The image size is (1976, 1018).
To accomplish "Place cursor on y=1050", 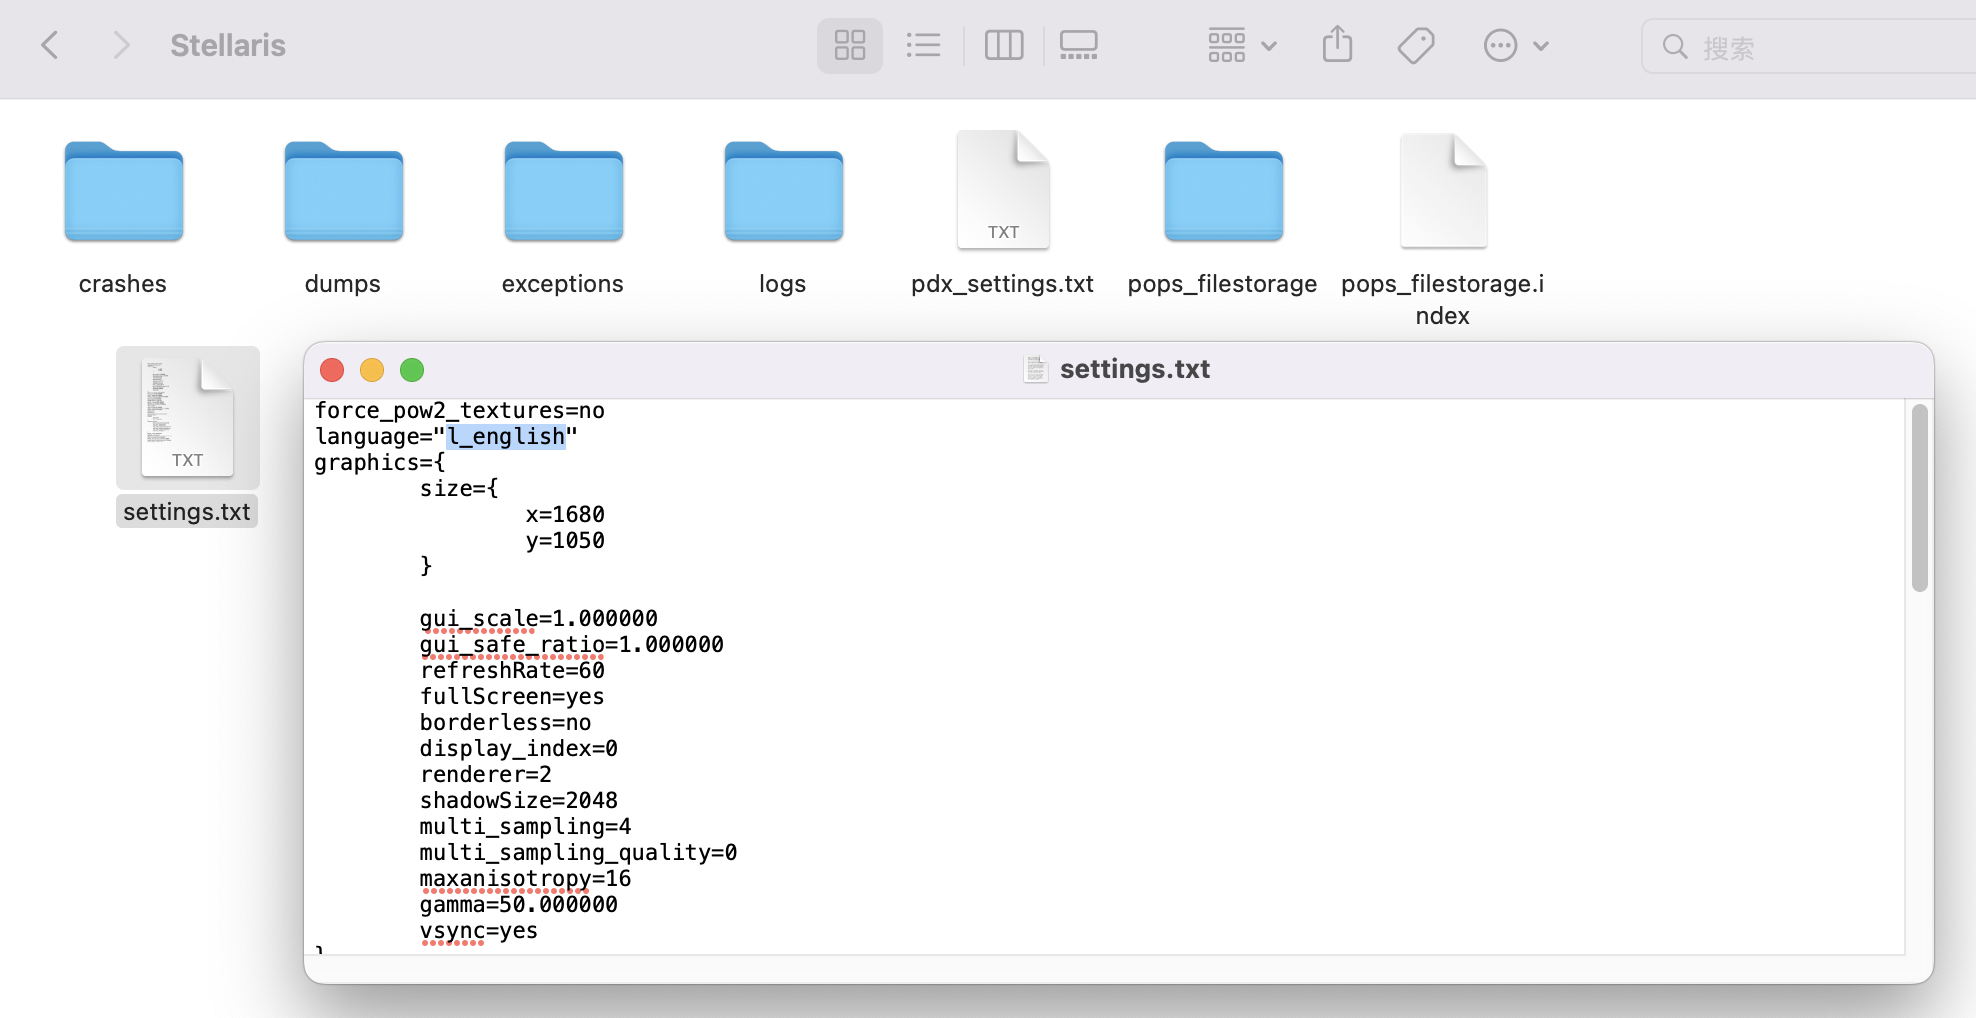I will point(565,541).
